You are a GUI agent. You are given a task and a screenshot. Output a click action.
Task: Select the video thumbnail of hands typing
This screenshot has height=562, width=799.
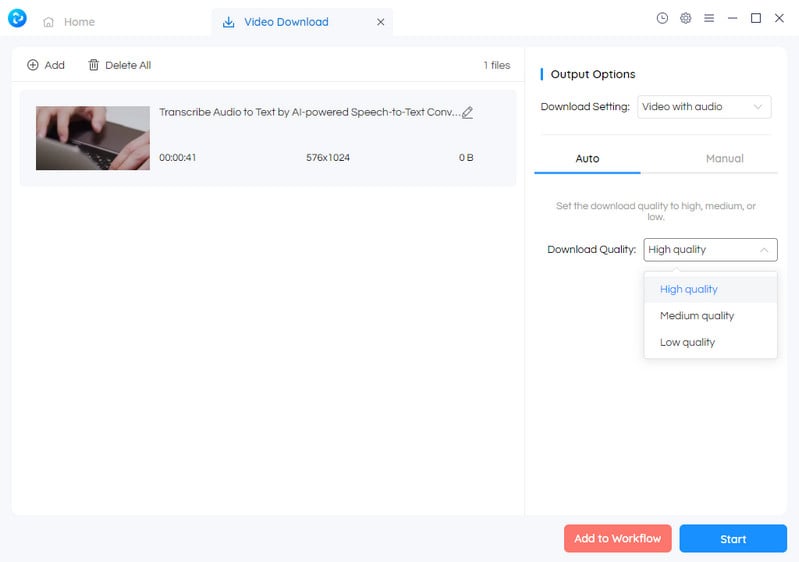(93, 138)
